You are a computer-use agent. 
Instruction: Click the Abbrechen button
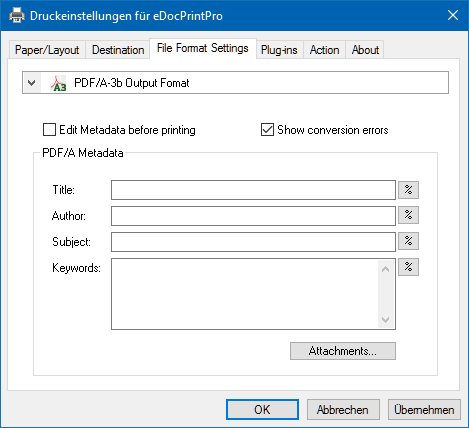343,410
